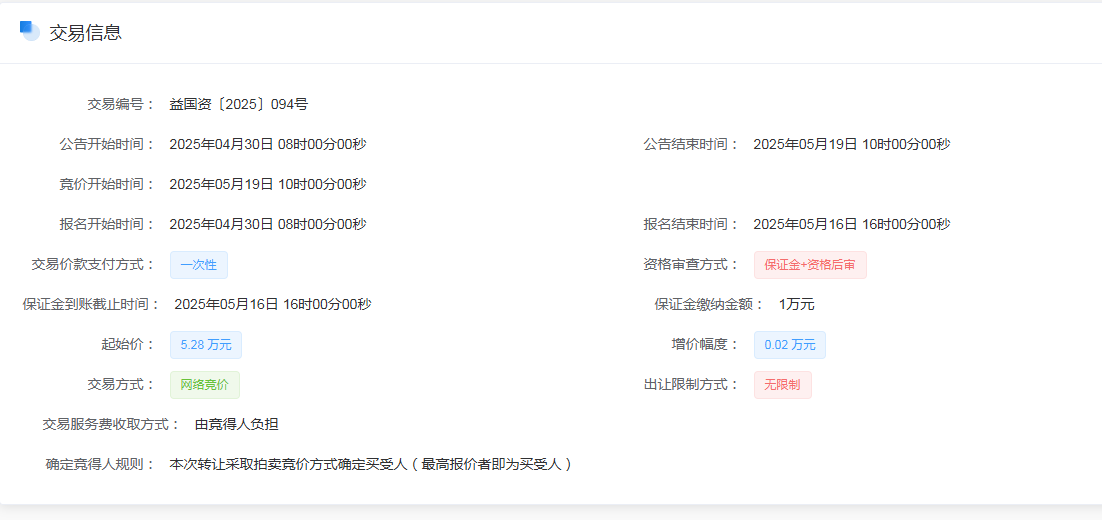
Task: Click the 保证金+资格后审 tag
Action: tap(810, 265)
